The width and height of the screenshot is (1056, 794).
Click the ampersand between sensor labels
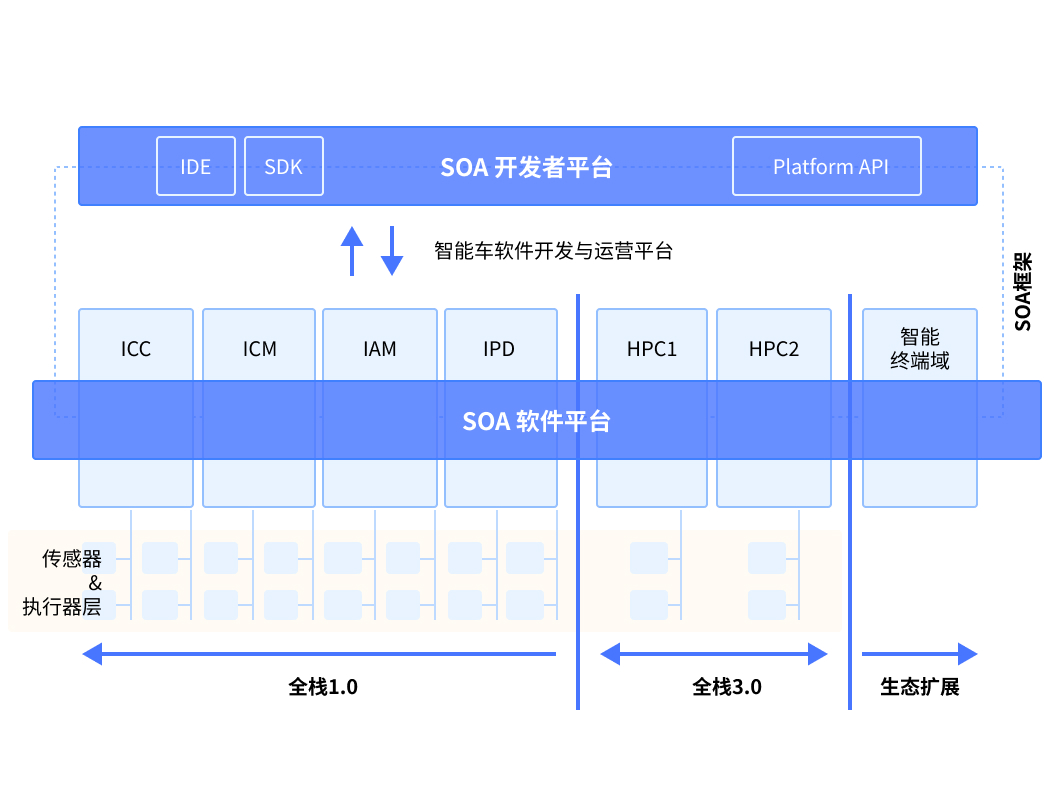pos(95,583)
